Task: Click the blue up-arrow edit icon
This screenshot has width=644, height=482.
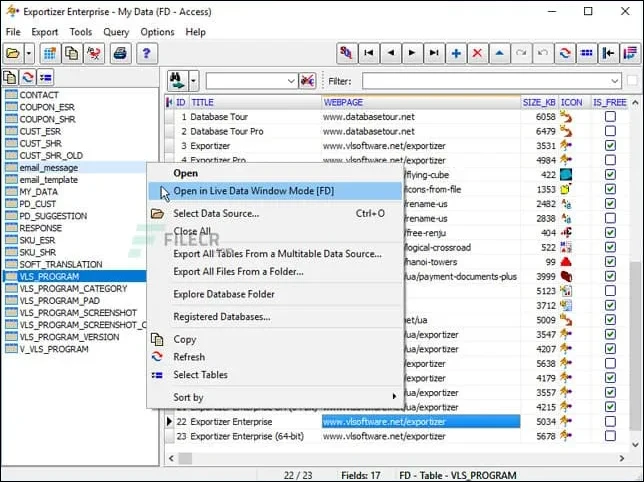Action: [x=499, y=53]
